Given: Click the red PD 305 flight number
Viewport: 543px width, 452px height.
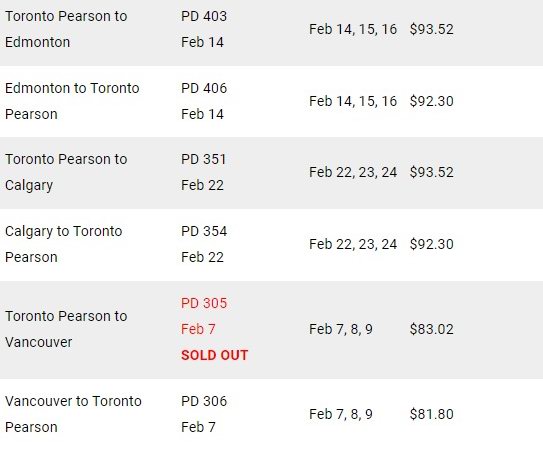Looking at the screenshot, I should (x=204, y=303).
